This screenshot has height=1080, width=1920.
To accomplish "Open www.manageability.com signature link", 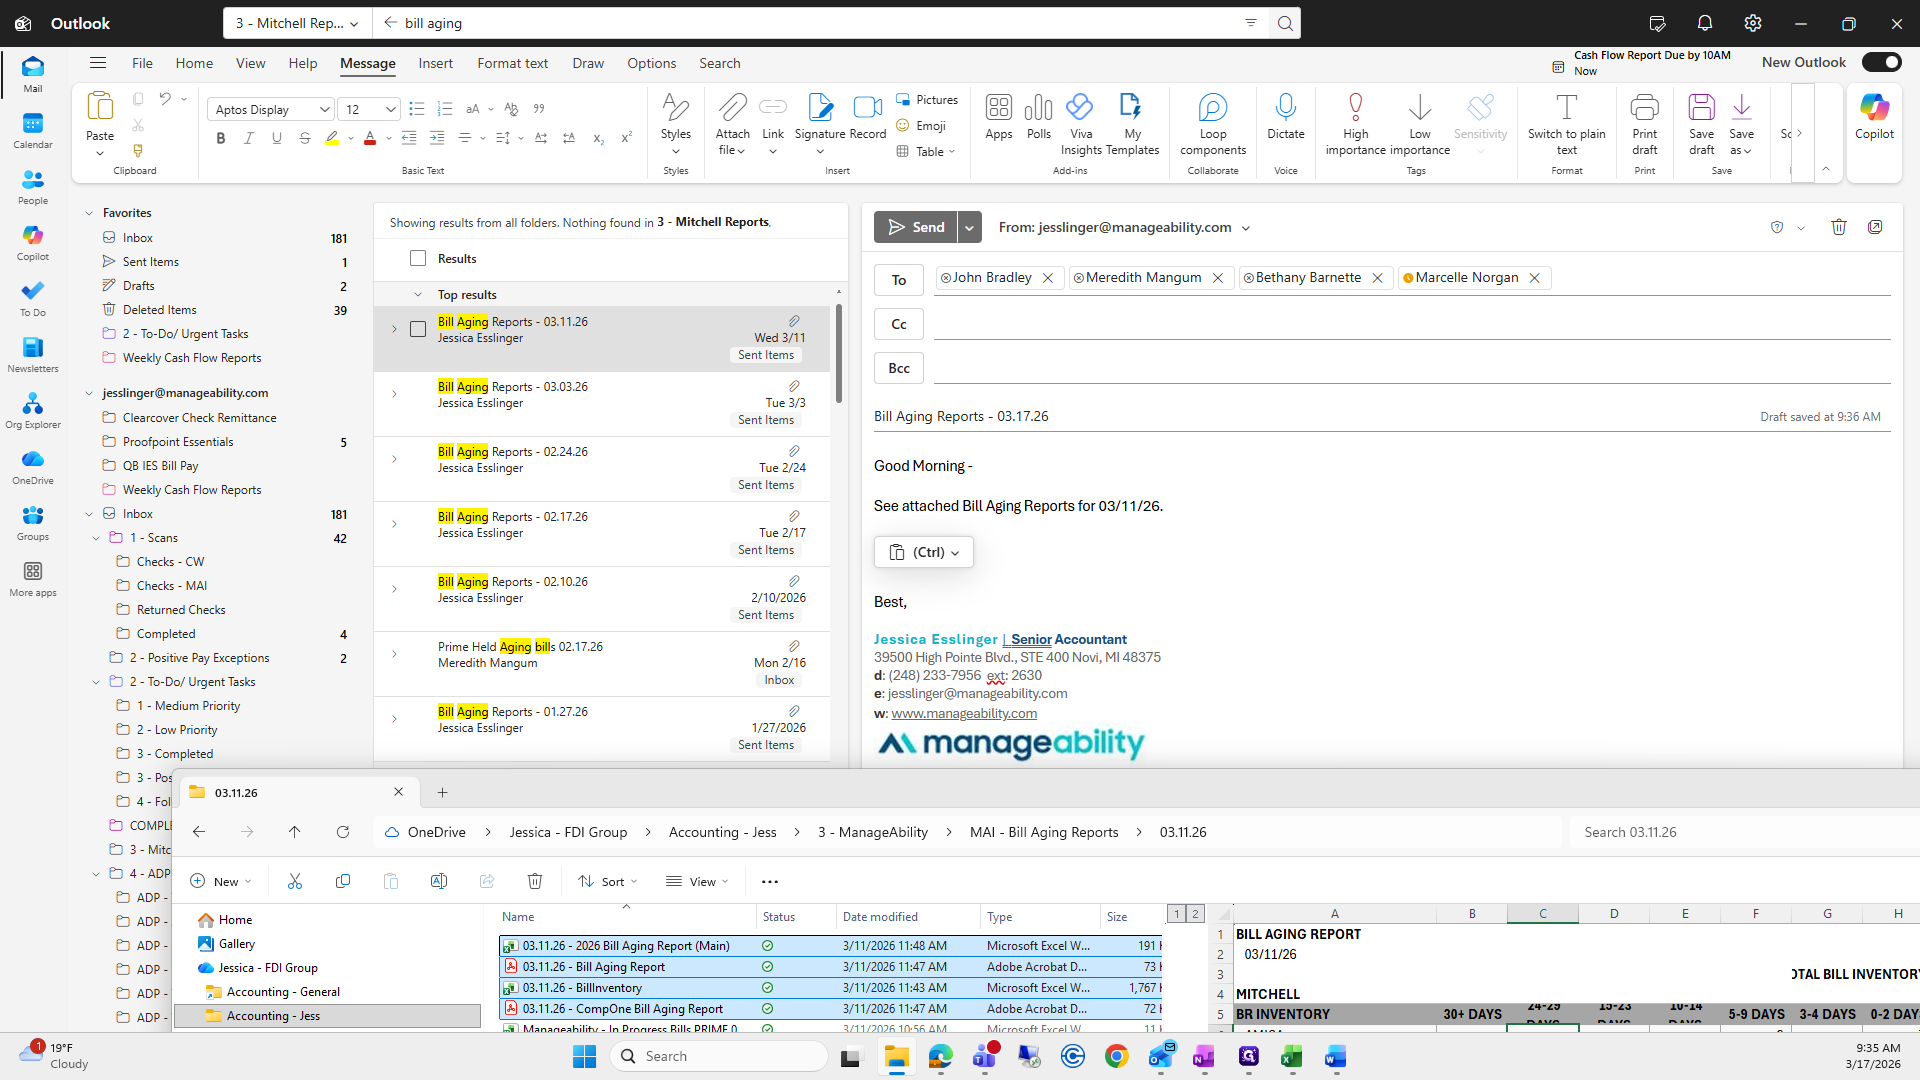I will (x=963, y=713).
